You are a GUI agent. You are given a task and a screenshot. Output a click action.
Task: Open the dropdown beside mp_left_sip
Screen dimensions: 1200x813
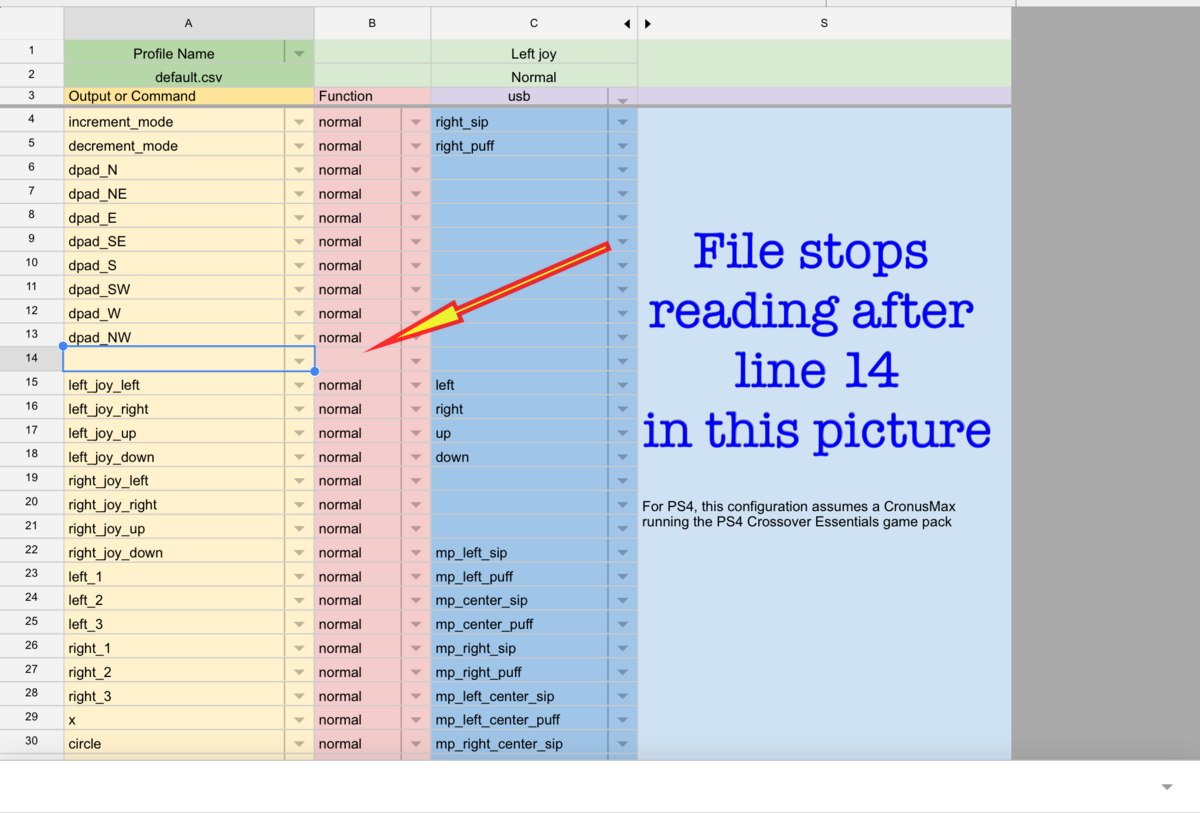(621, 551)
